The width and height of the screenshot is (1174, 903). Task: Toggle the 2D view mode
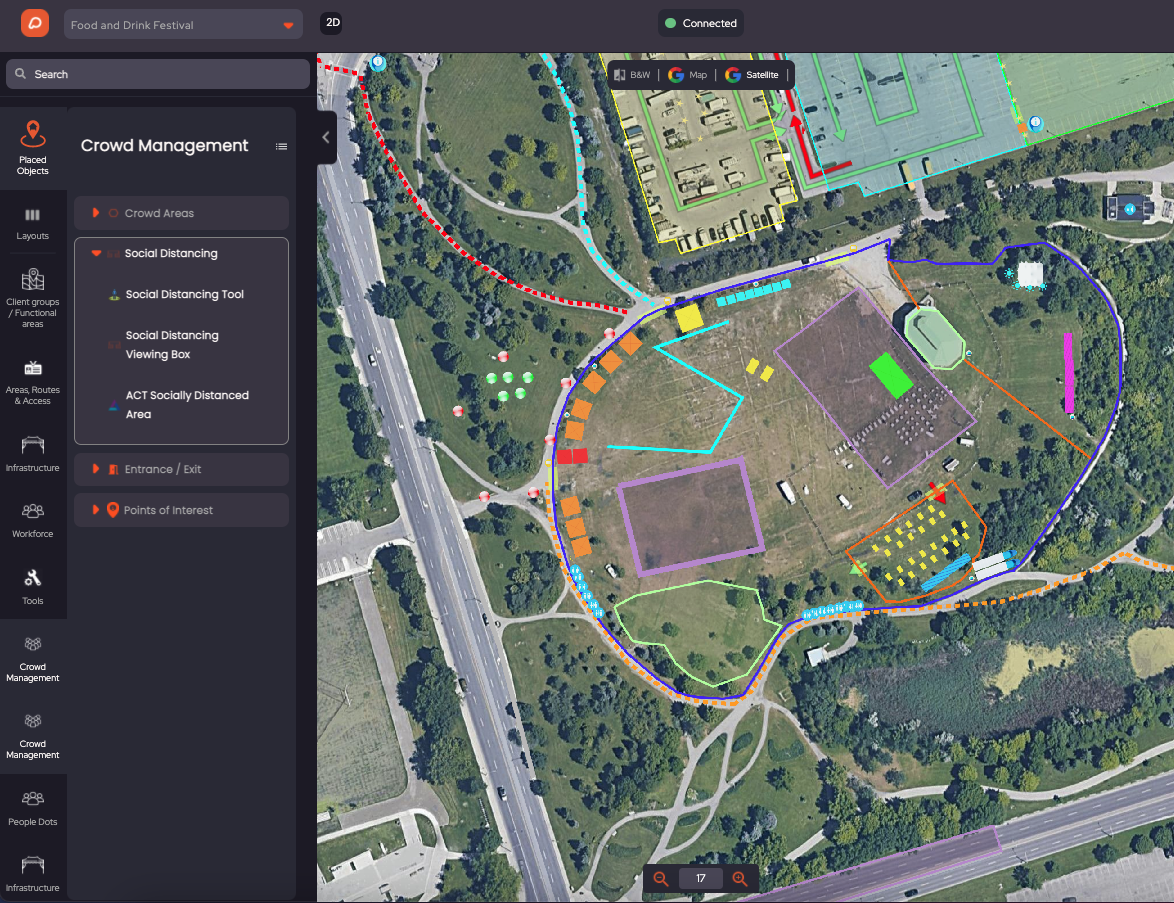click(x=332, y=22)
